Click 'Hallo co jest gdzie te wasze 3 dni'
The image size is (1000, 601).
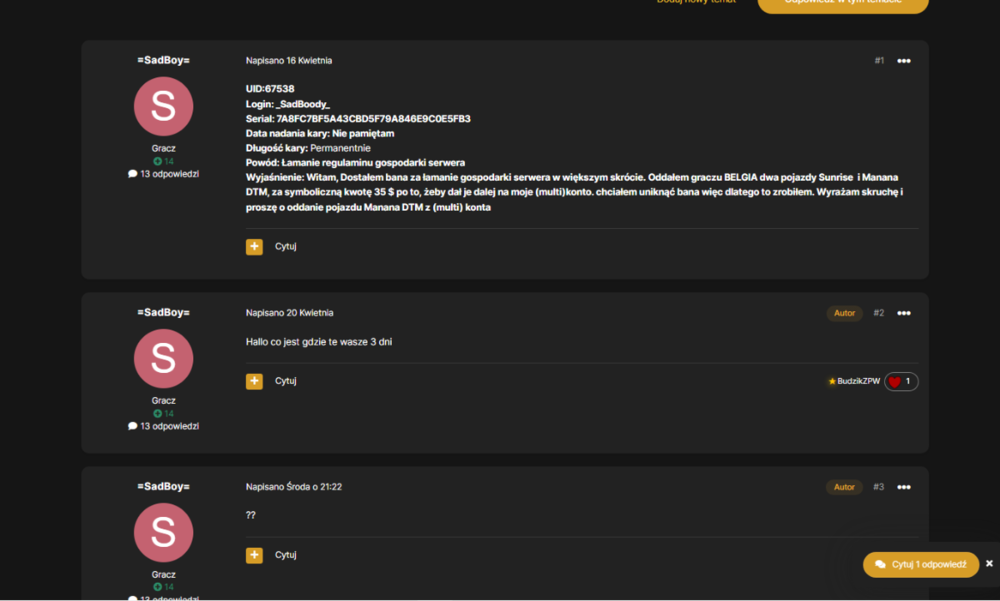click(319, 342)
